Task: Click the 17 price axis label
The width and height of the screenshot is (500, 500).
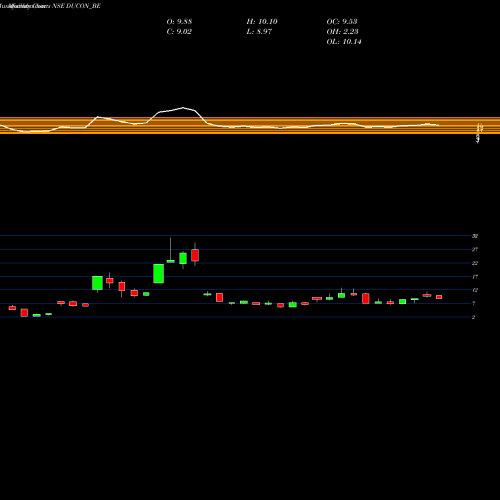Action: (475, 277)
